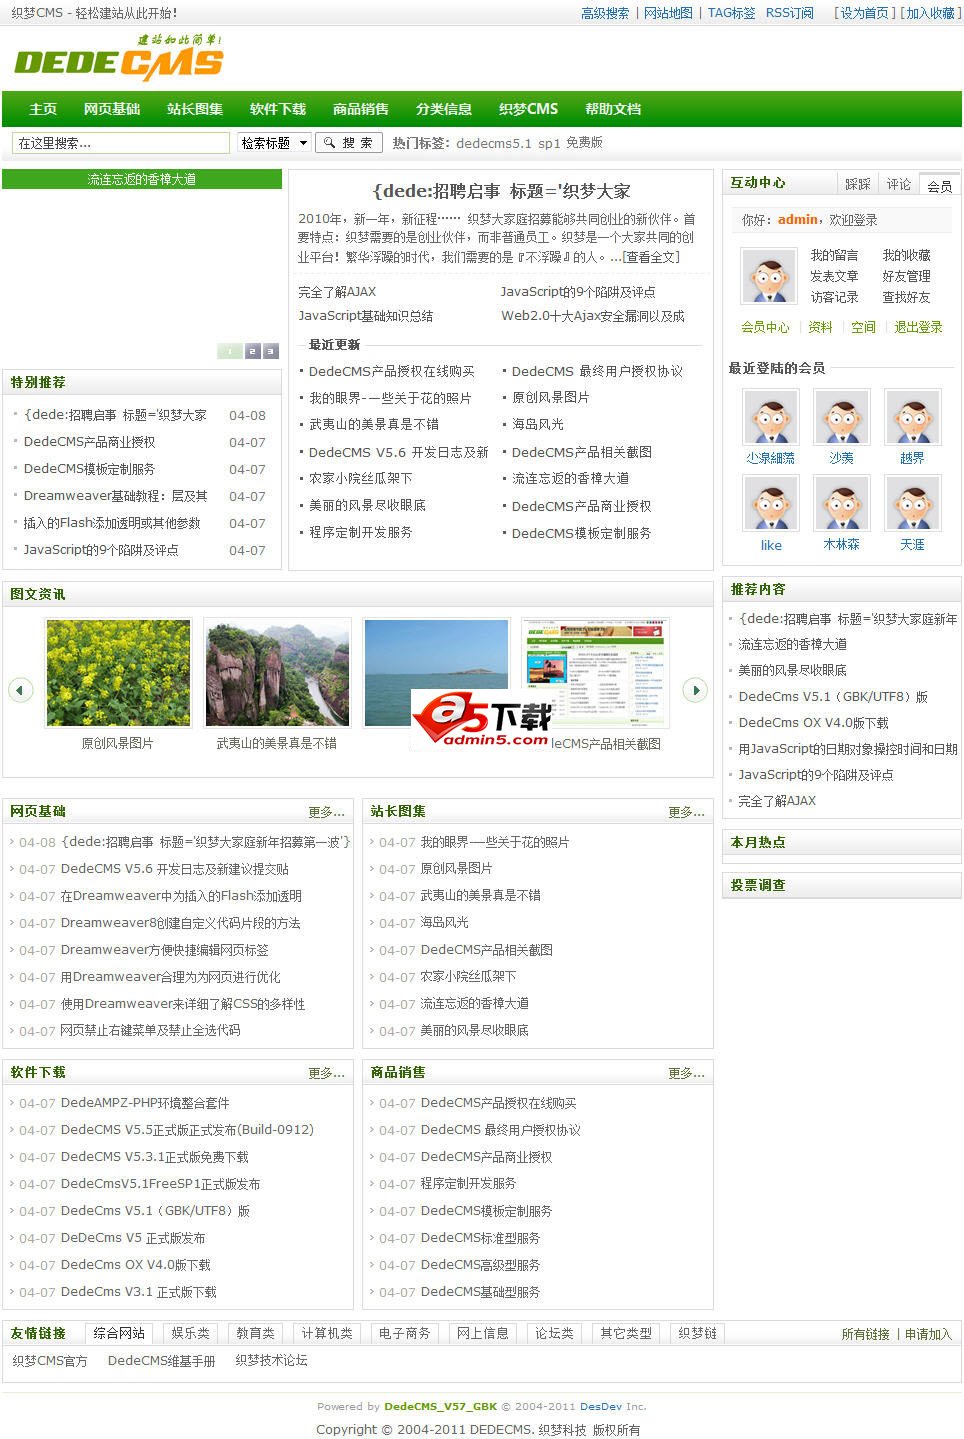Viewport: 964px width, 1439px height.
Task: Select the 综合网站 friend links tab
Action: pyautogui.click(x=119, y=1333)
